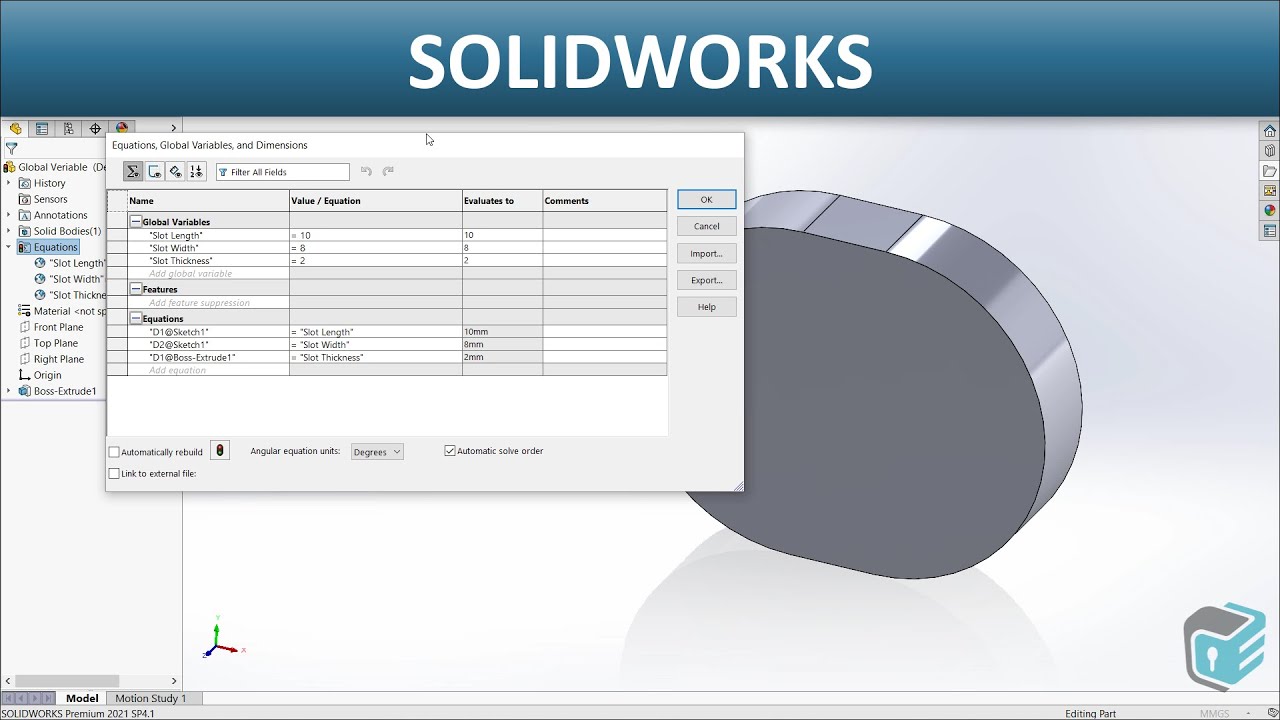Screen dimensions: 1280x720
Task: Switch to the Model tab
Action: click(82, 698)
